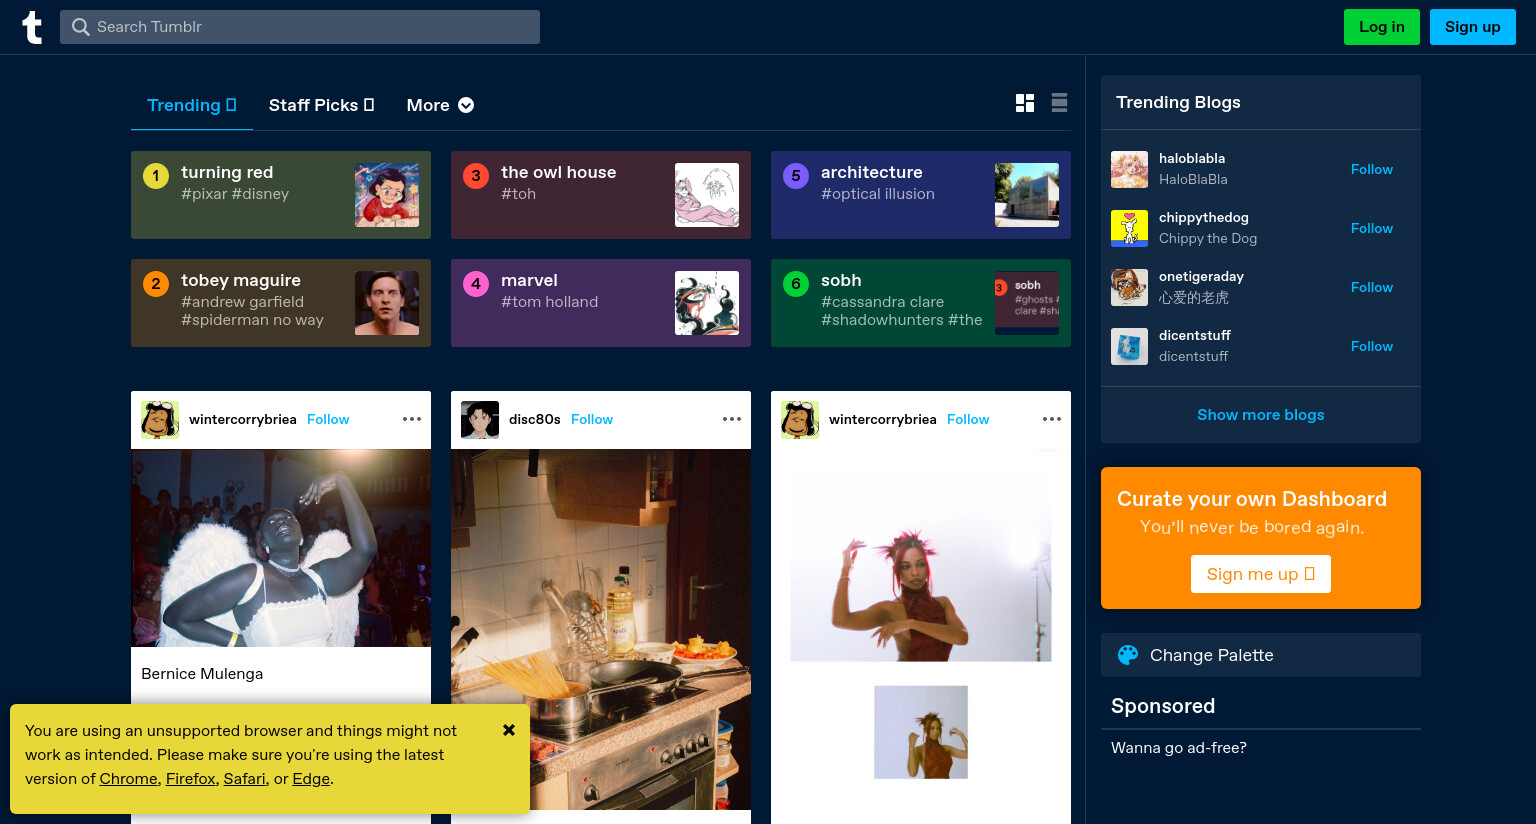Open trending topic tobey maguire
Screen dimensions: 1536x824
pyautogui.click(x=281, y=303)
